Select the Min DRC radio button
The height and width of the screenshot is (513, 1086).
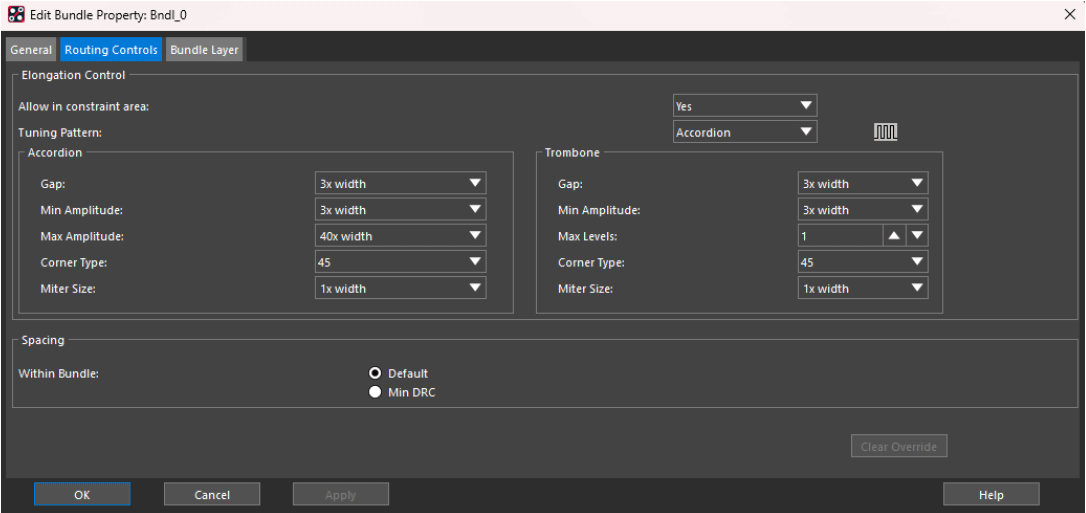click(x=376, y=392)
